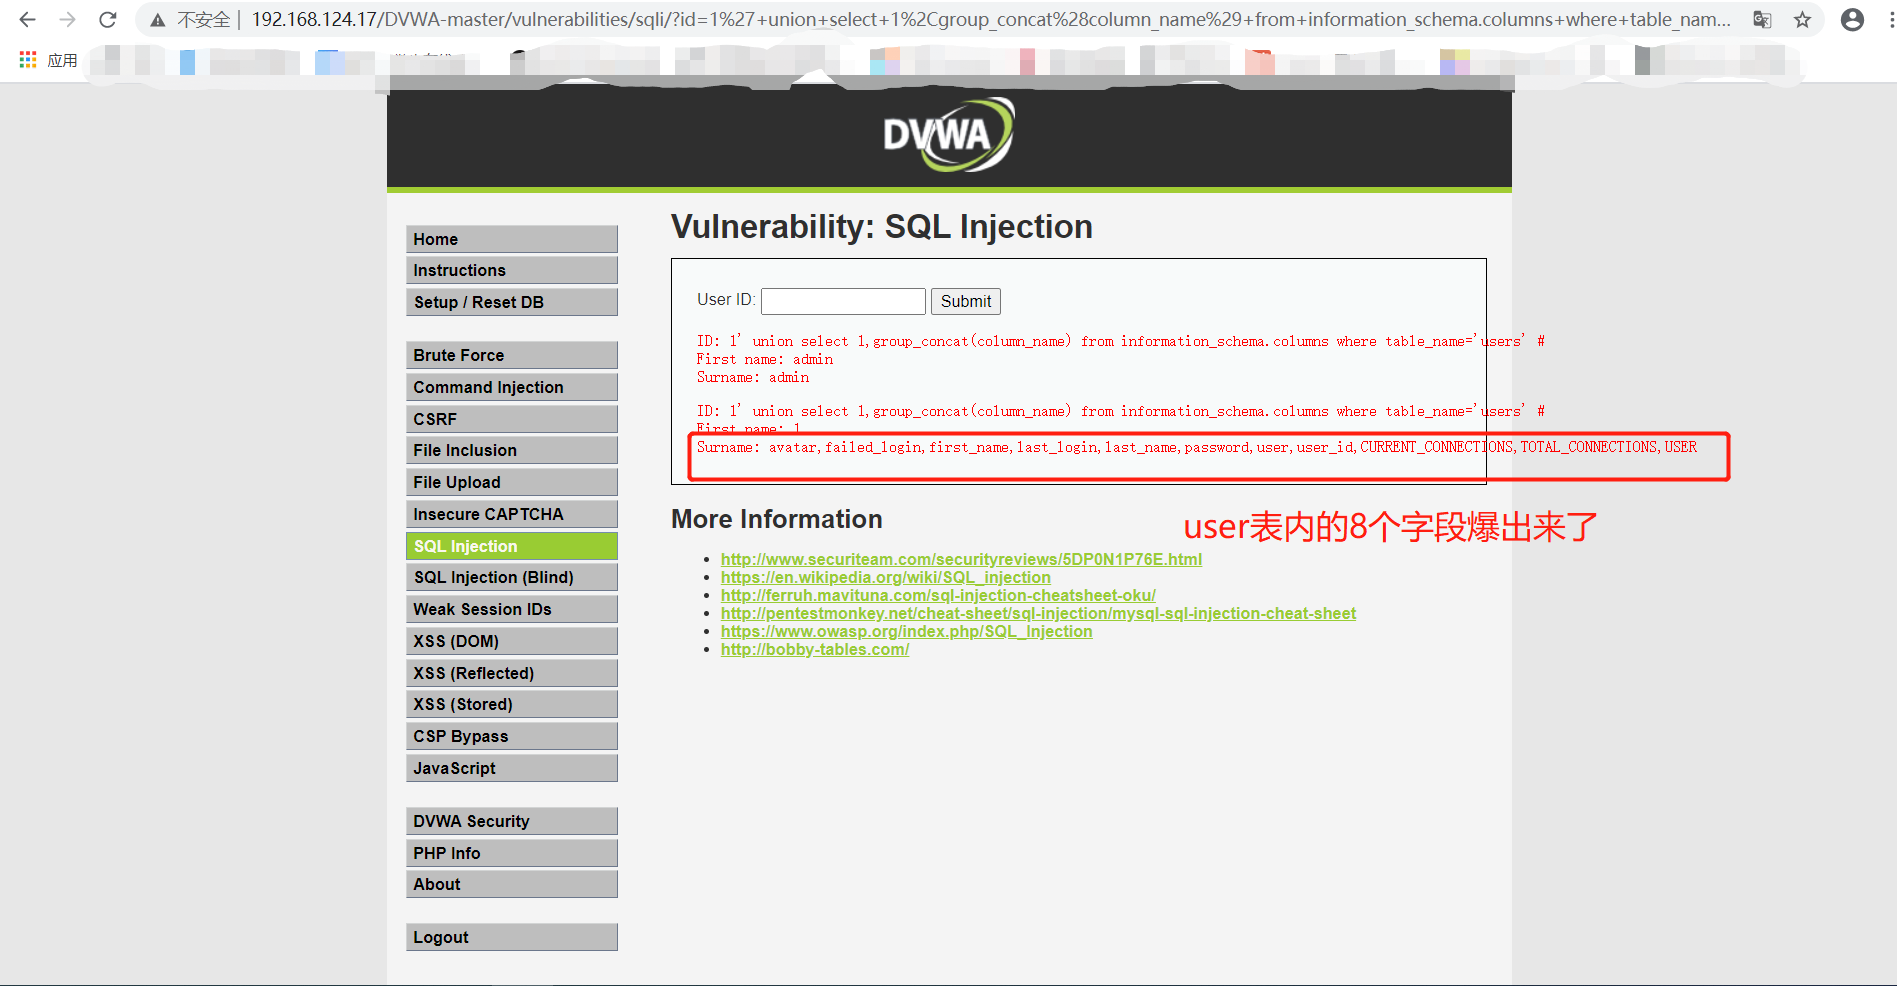Click the Surname line listing avatar,failed_login columns
Image resolution: width=1897 pixels, height=986 pixels.
pyautogui.click(x=1197, y=447)
